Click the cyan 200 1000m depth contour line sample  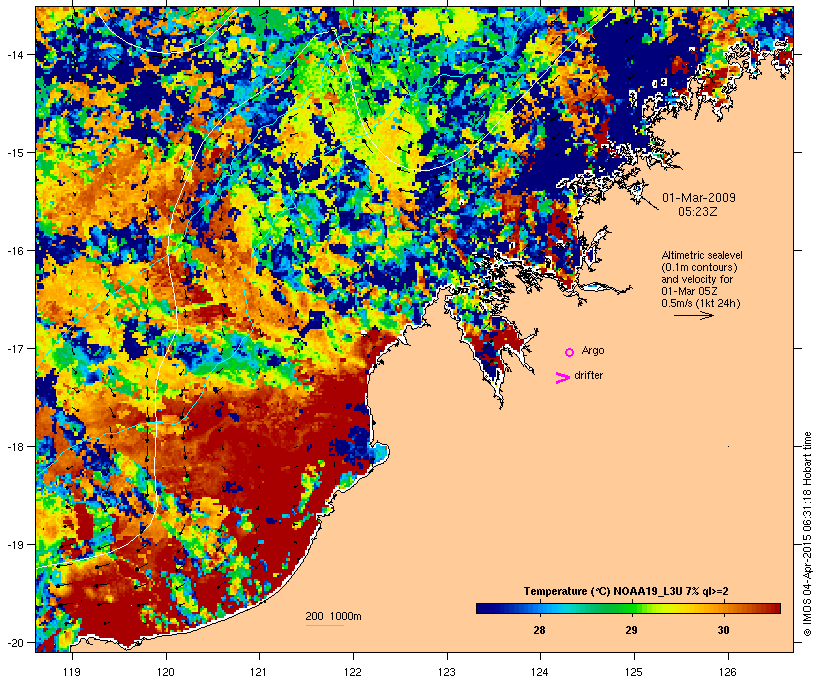pyautogui.click(x=325, y=625)
